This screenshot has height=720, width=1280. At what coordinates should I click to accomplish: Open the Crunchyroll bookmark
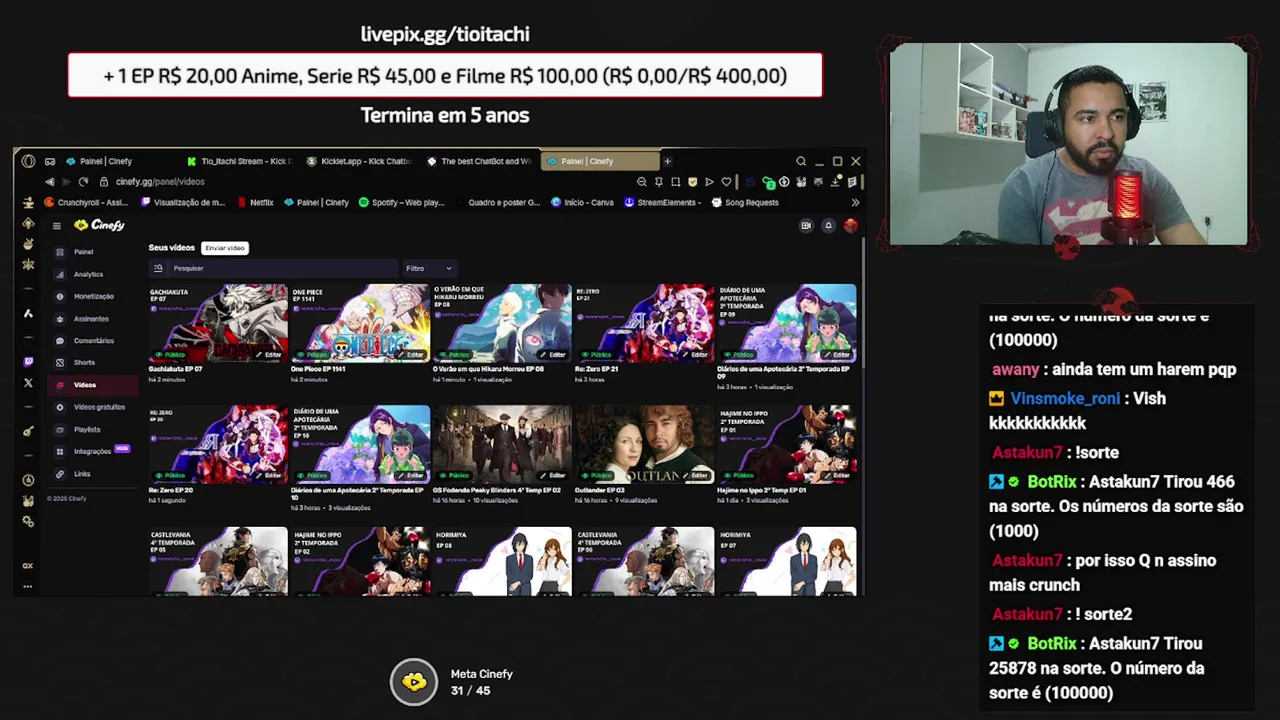[86, 202]
